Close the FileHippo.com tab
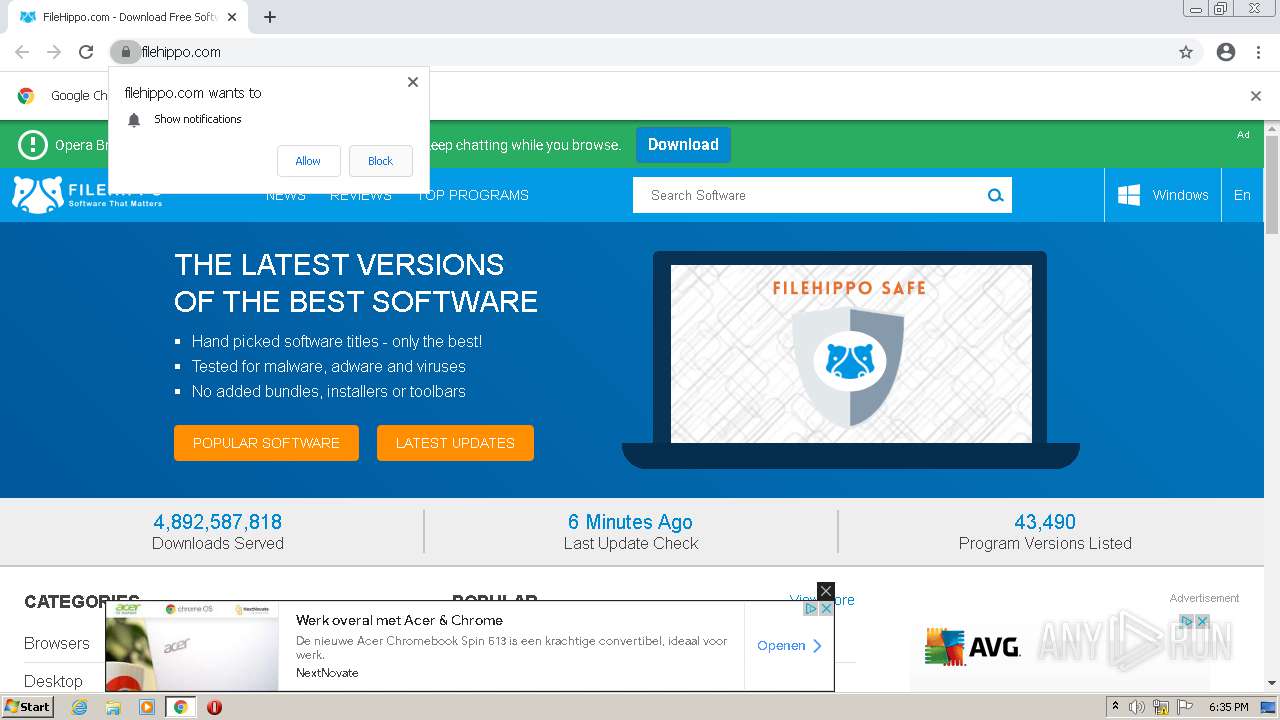Image resolution: width=1280 pixels, height=720 pixels. coord(233,17)
